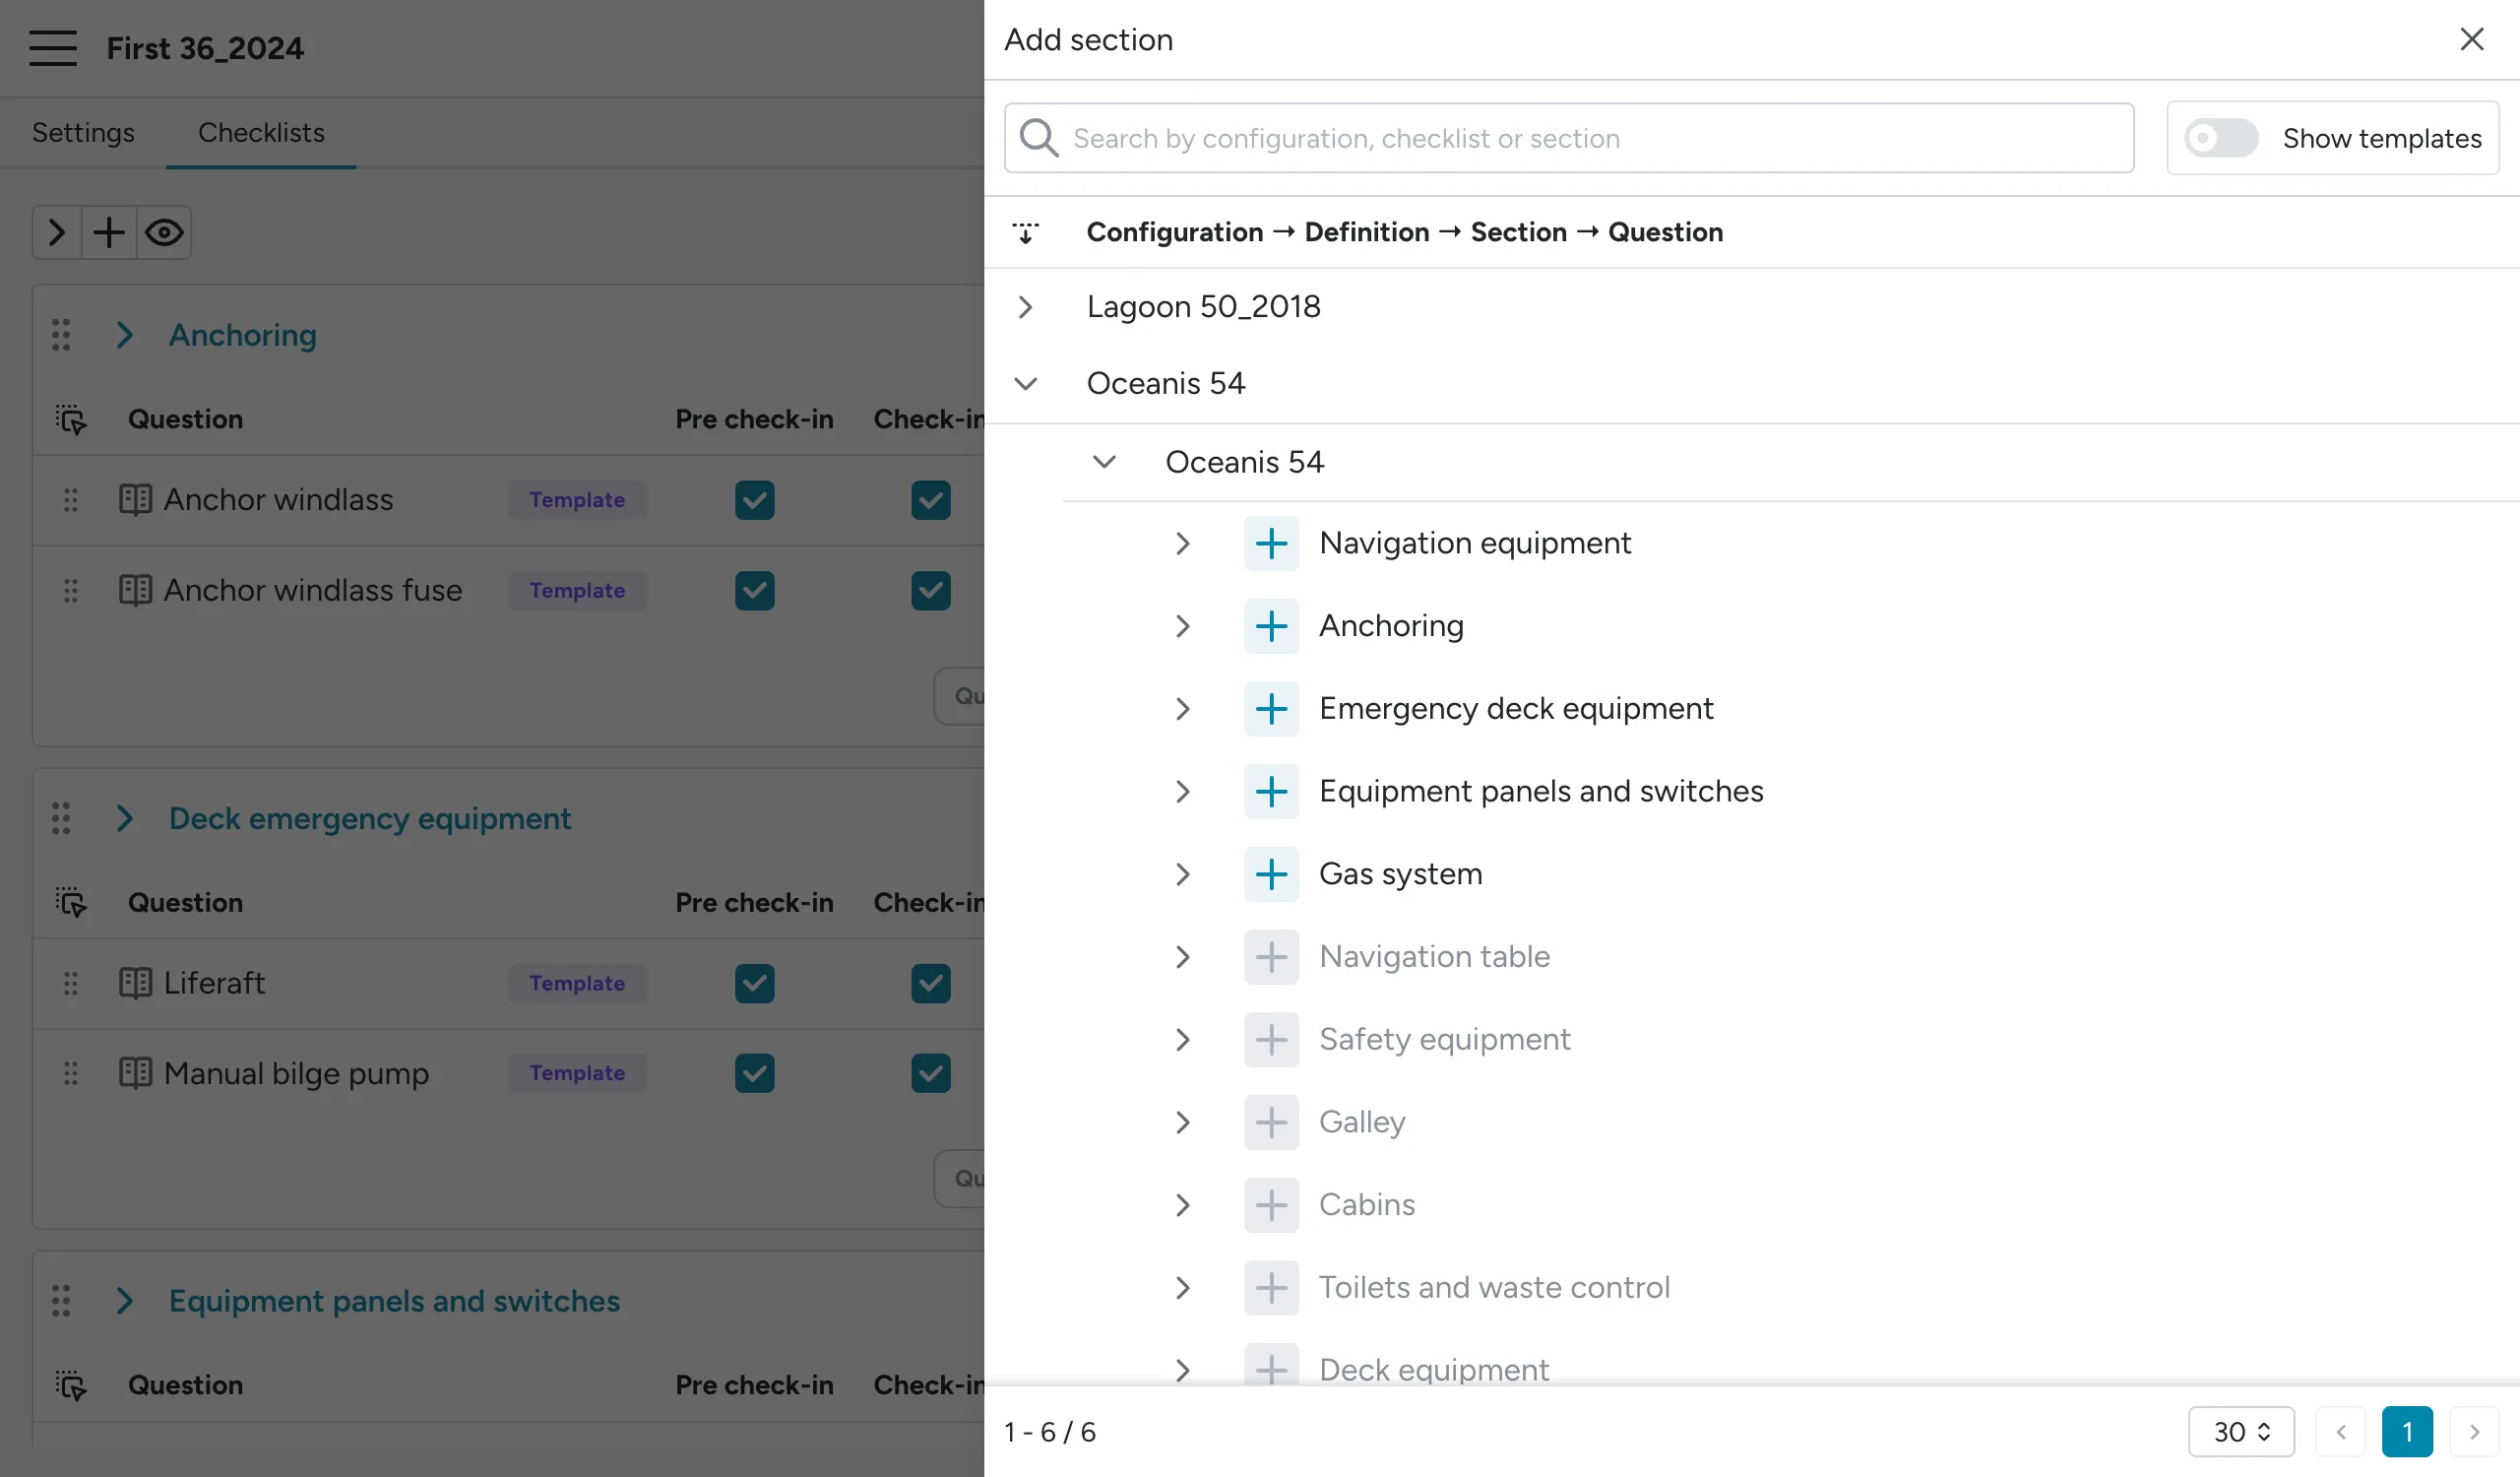Expand Deck emergency equipment section chevron
This screenshot has height=1477, width=2520.
[x=124, y=819]
